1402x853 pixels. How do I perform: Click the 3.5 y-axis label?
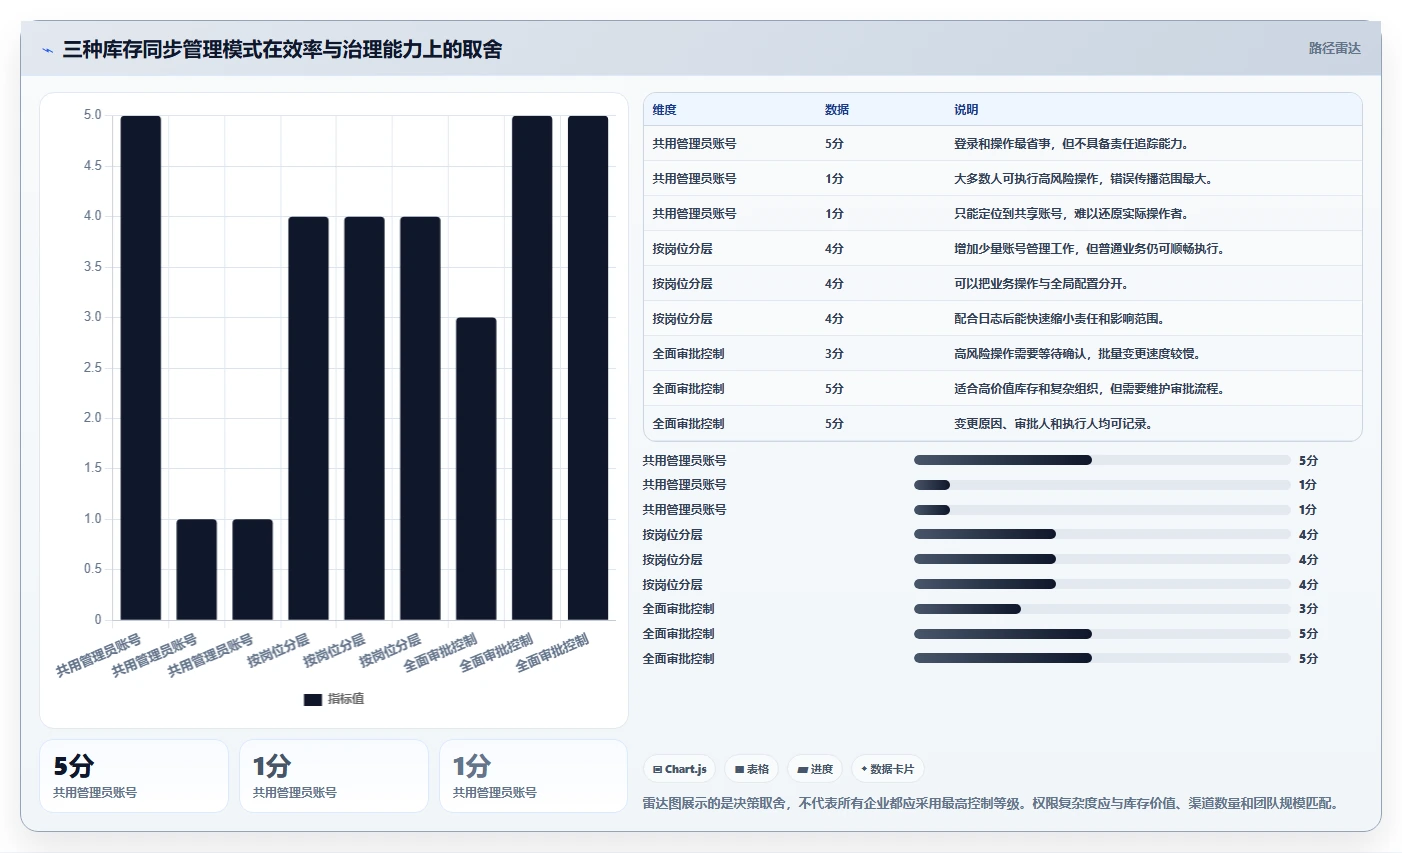[93, 267]
